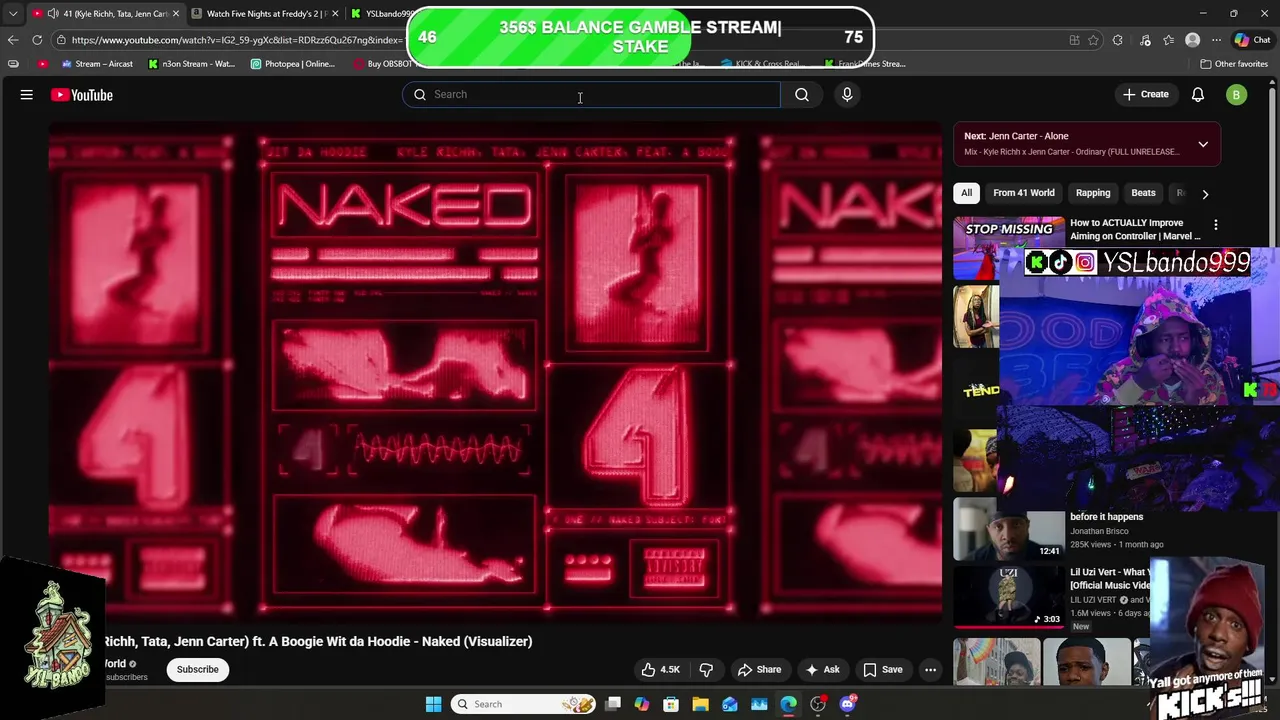
Task: Mute the playing YouTube tab speaker icon
Action: click(52, 14)
